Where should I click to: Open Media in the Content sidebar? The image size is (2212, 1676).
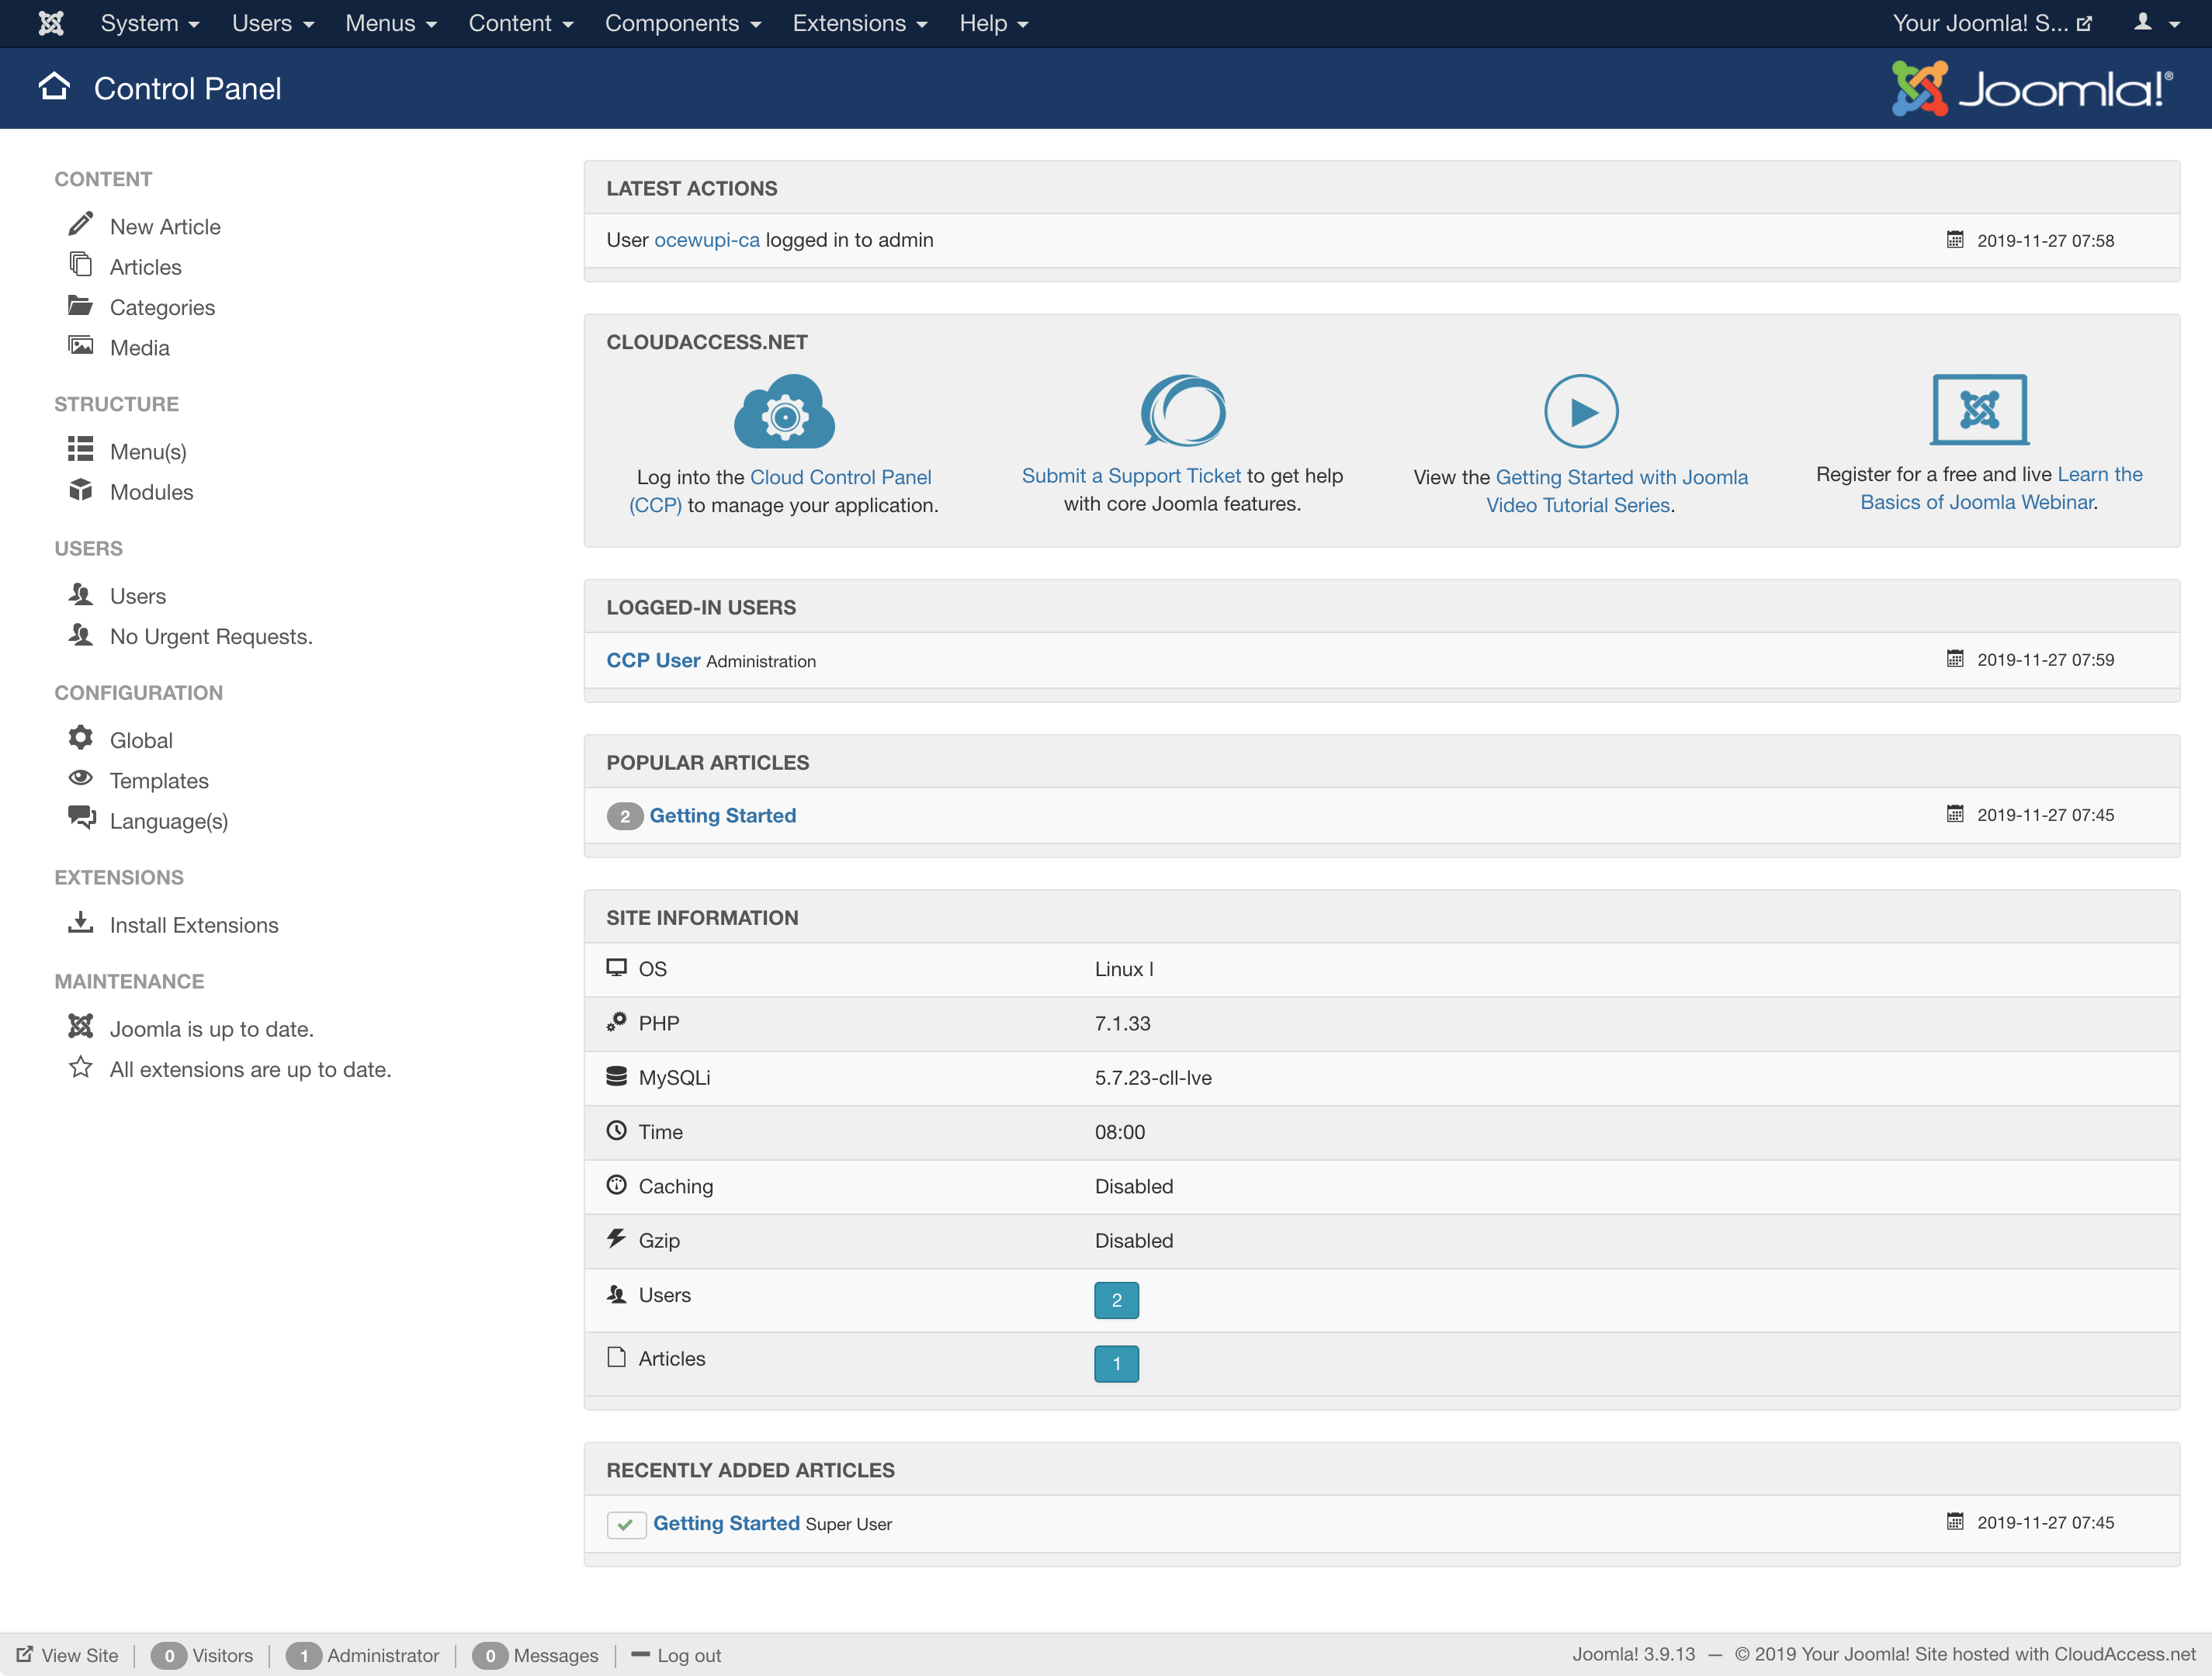[140, 348]
